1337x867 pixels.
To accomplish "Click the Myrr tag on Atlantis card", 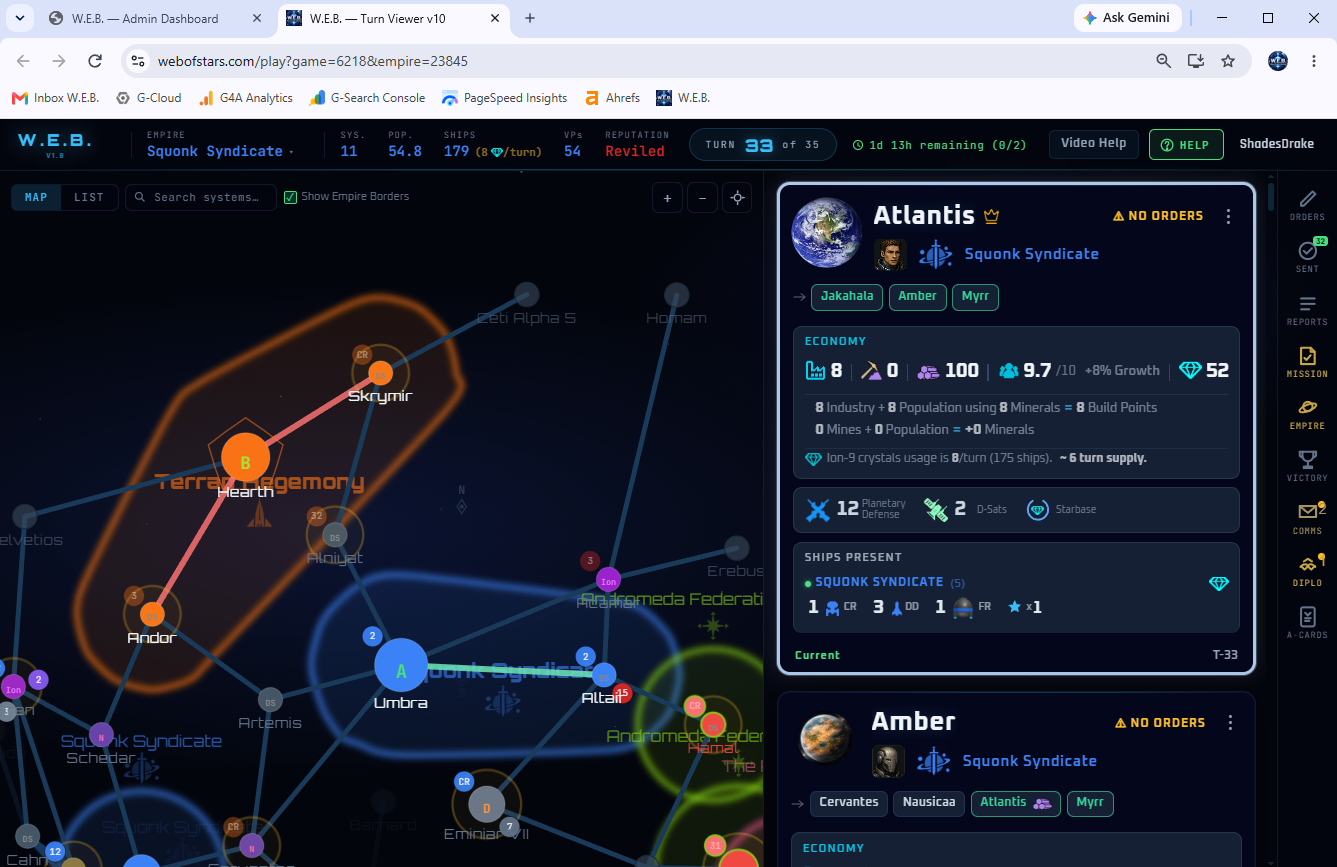I will (x=975, y=296).
